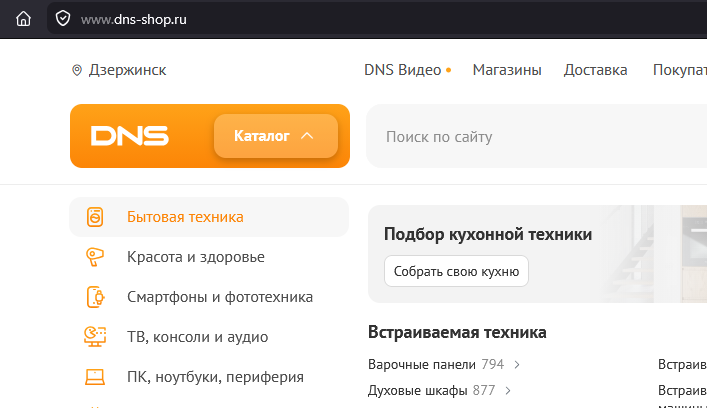Viewport: 707px width, 408px height.
Task: Click the Собрать свою кухню button
Action: [x=456, y=271]
